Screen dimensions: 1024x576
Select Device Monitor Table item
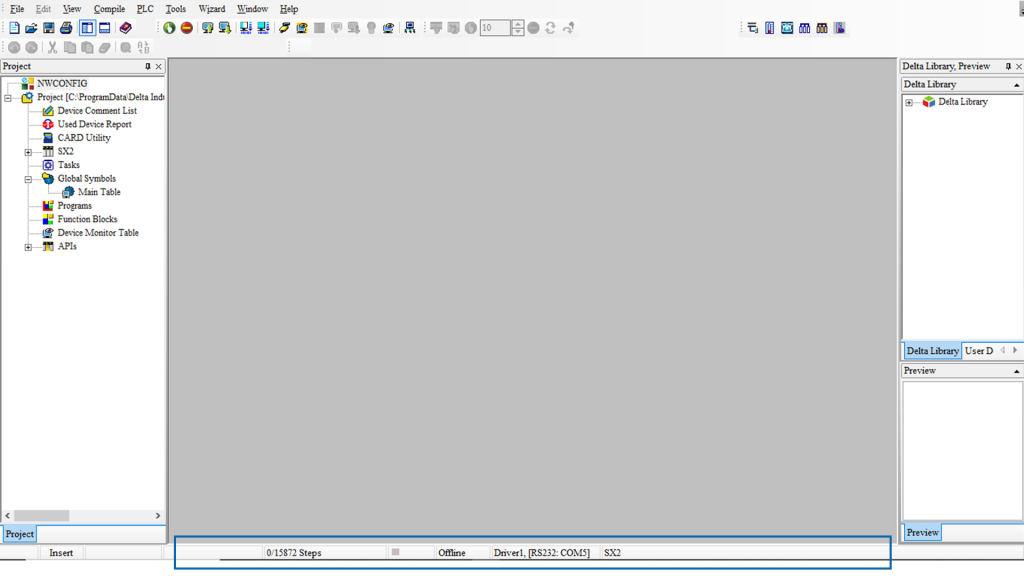click(x=98, y=233)
